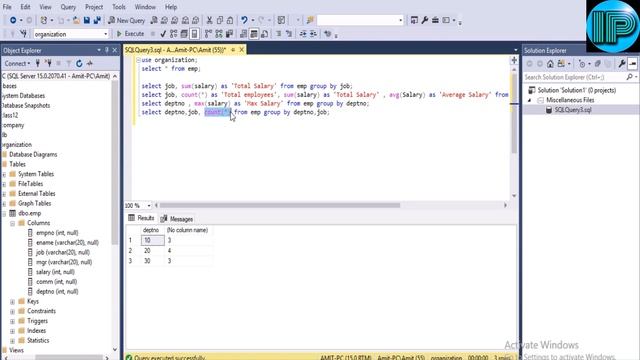
Task: Click results cell with deptno 10
Action: pos(153,240)
